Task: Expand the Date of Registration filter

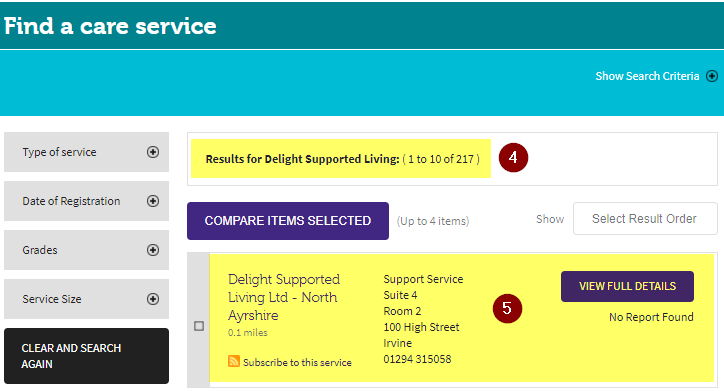Action: click(x=86, y=201)
